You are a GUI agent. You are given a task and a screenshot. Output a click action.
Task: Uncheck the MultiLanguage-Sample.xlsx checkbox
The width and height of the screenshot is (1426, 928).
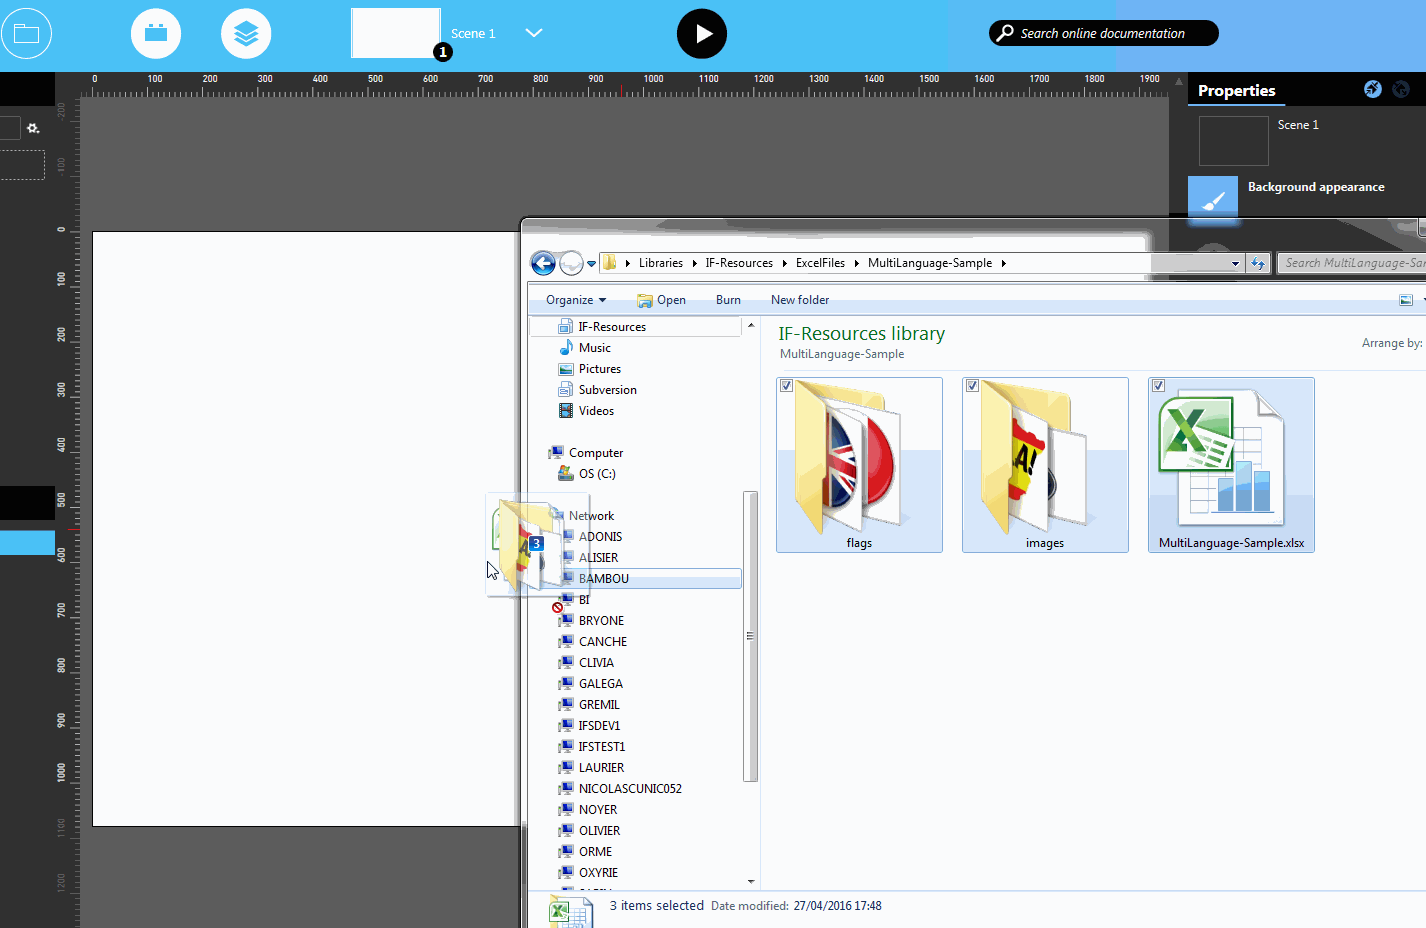tap(1159, 386)
